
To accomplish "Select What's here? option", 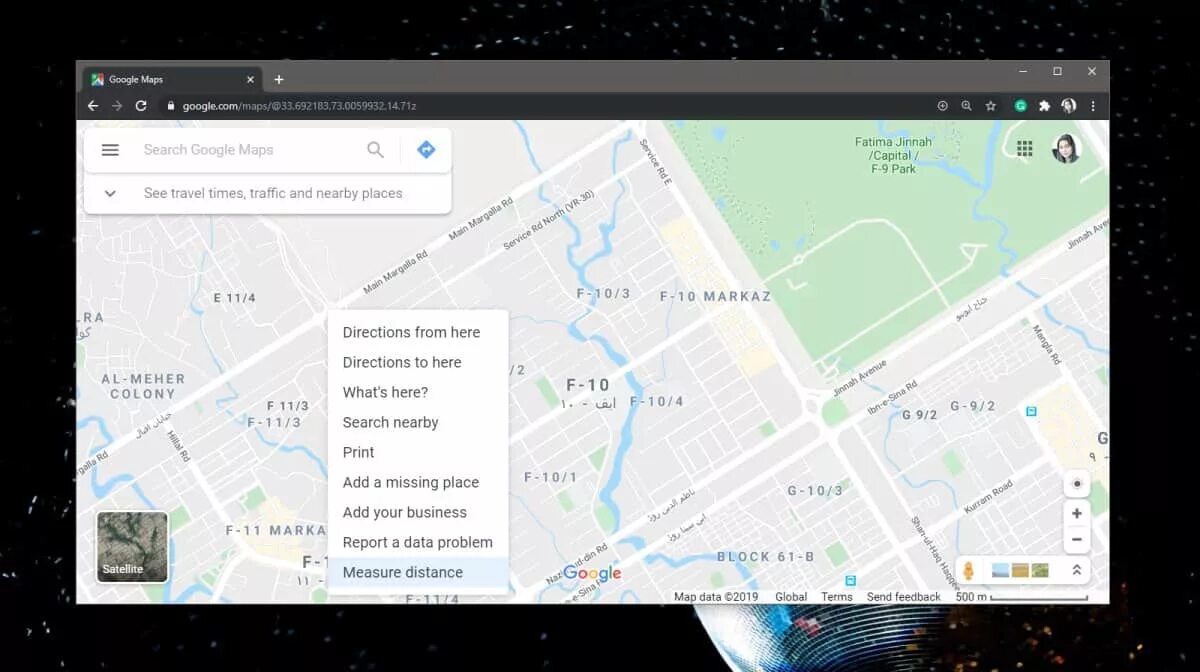I will pyautogui.click(x=418, y=392).
